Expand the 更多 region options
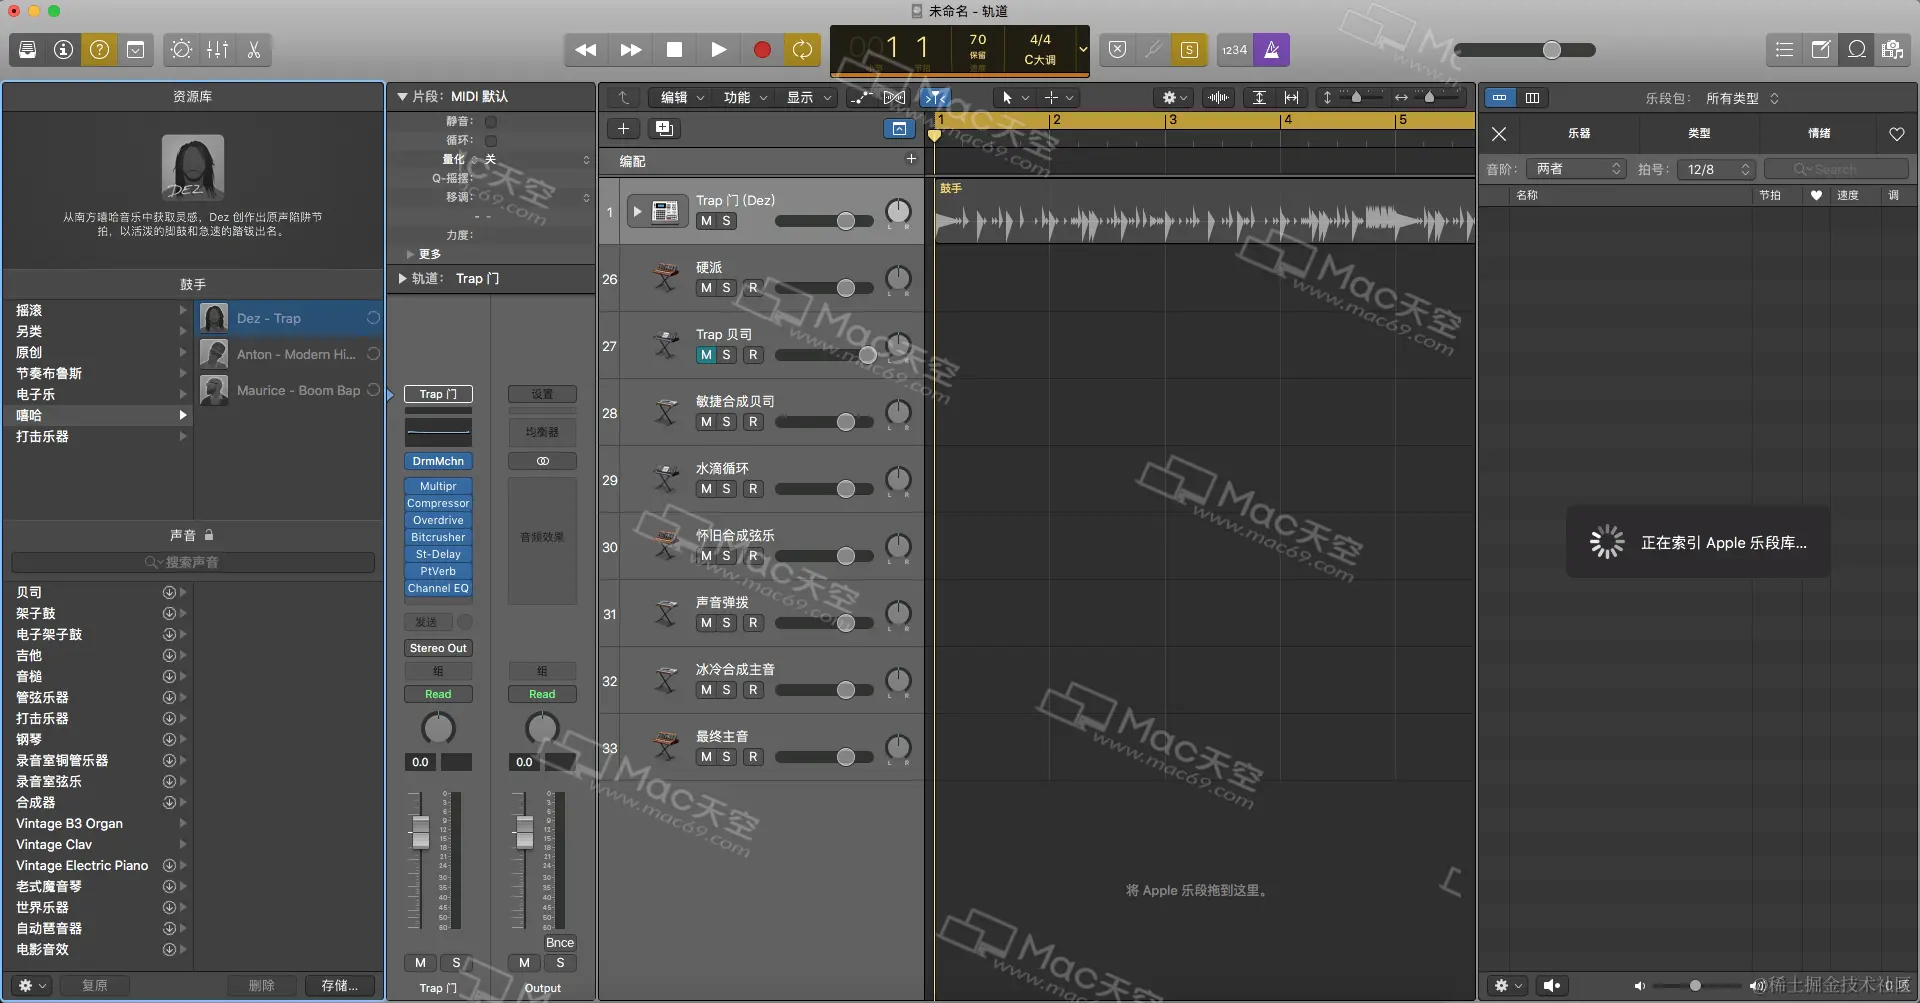Viewport: 1920px width, 1003px height. click(x=411, y=255)
